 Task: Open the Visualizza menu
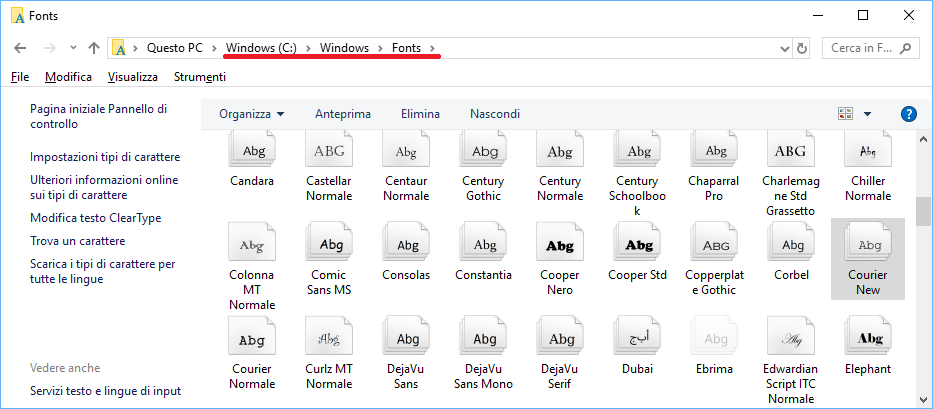point(132,77)
